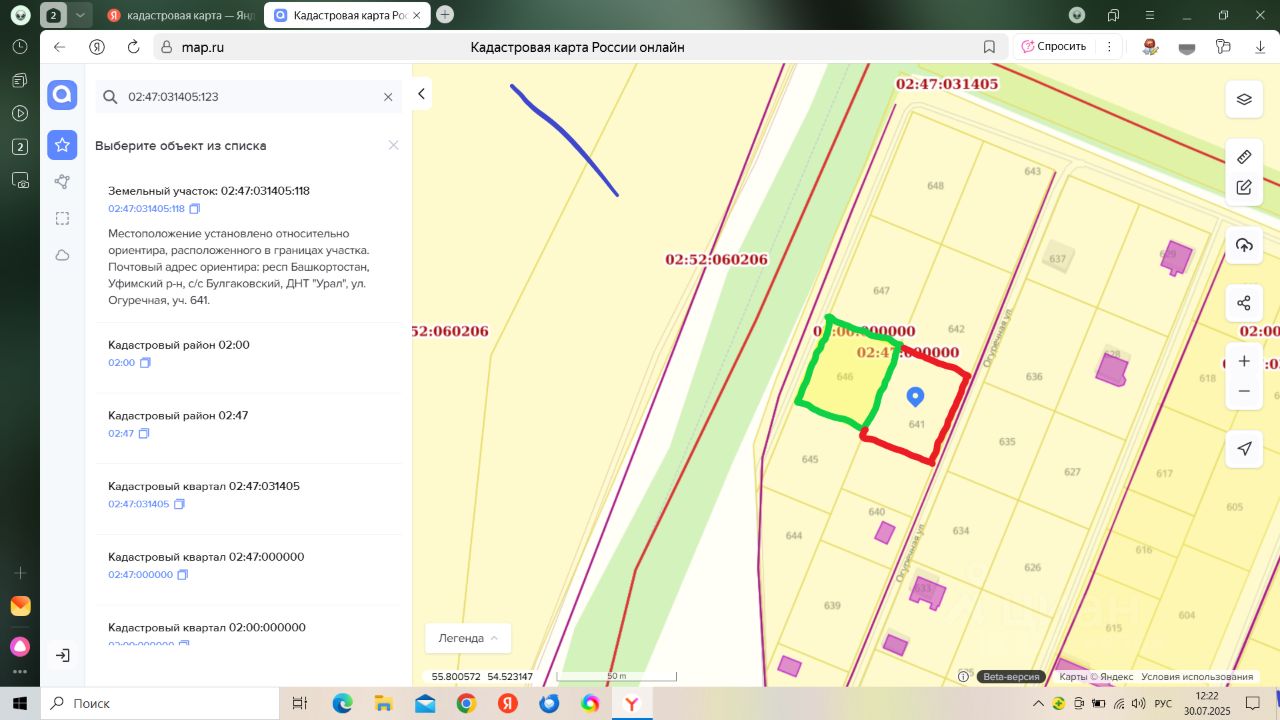Copy cadastral quarter 02:47:000000 number

coord(183,575)
